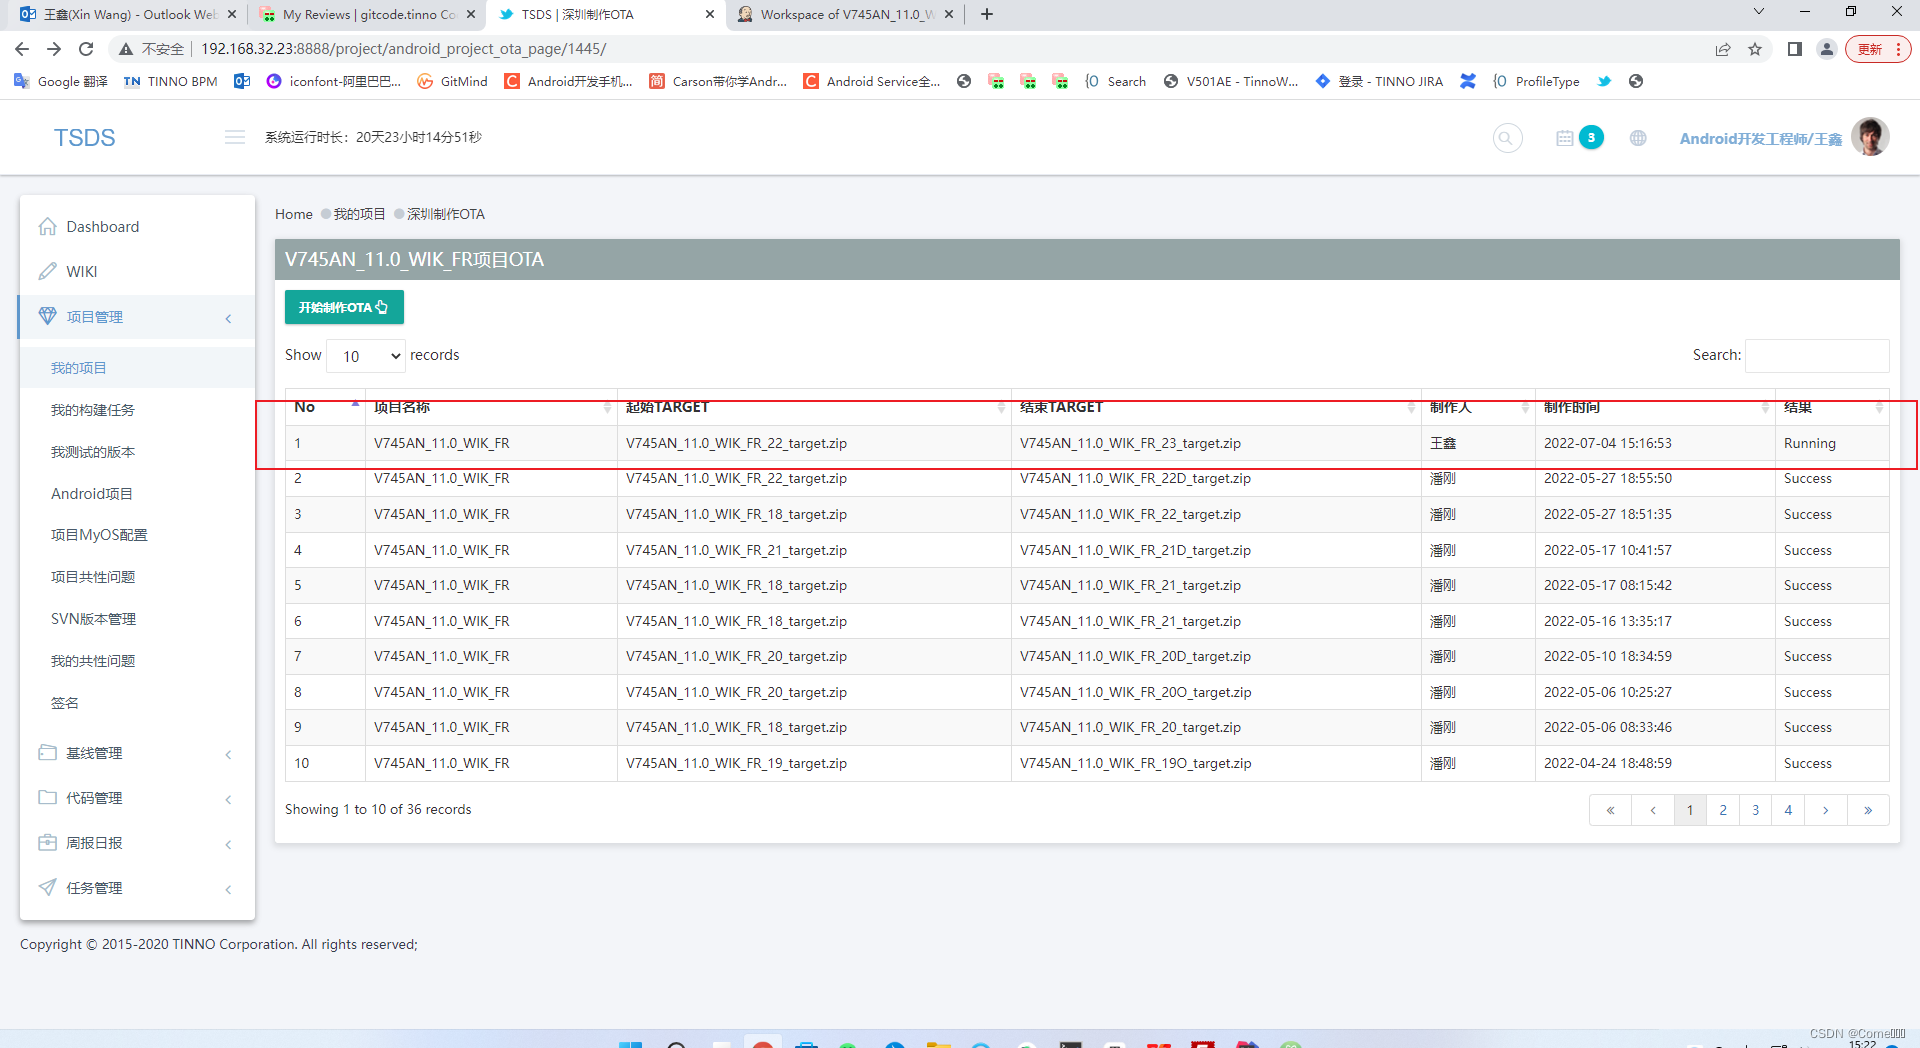Expand the 代码管理 sidebar section
Screen dimensions: 1920x1048
[137, 798]
